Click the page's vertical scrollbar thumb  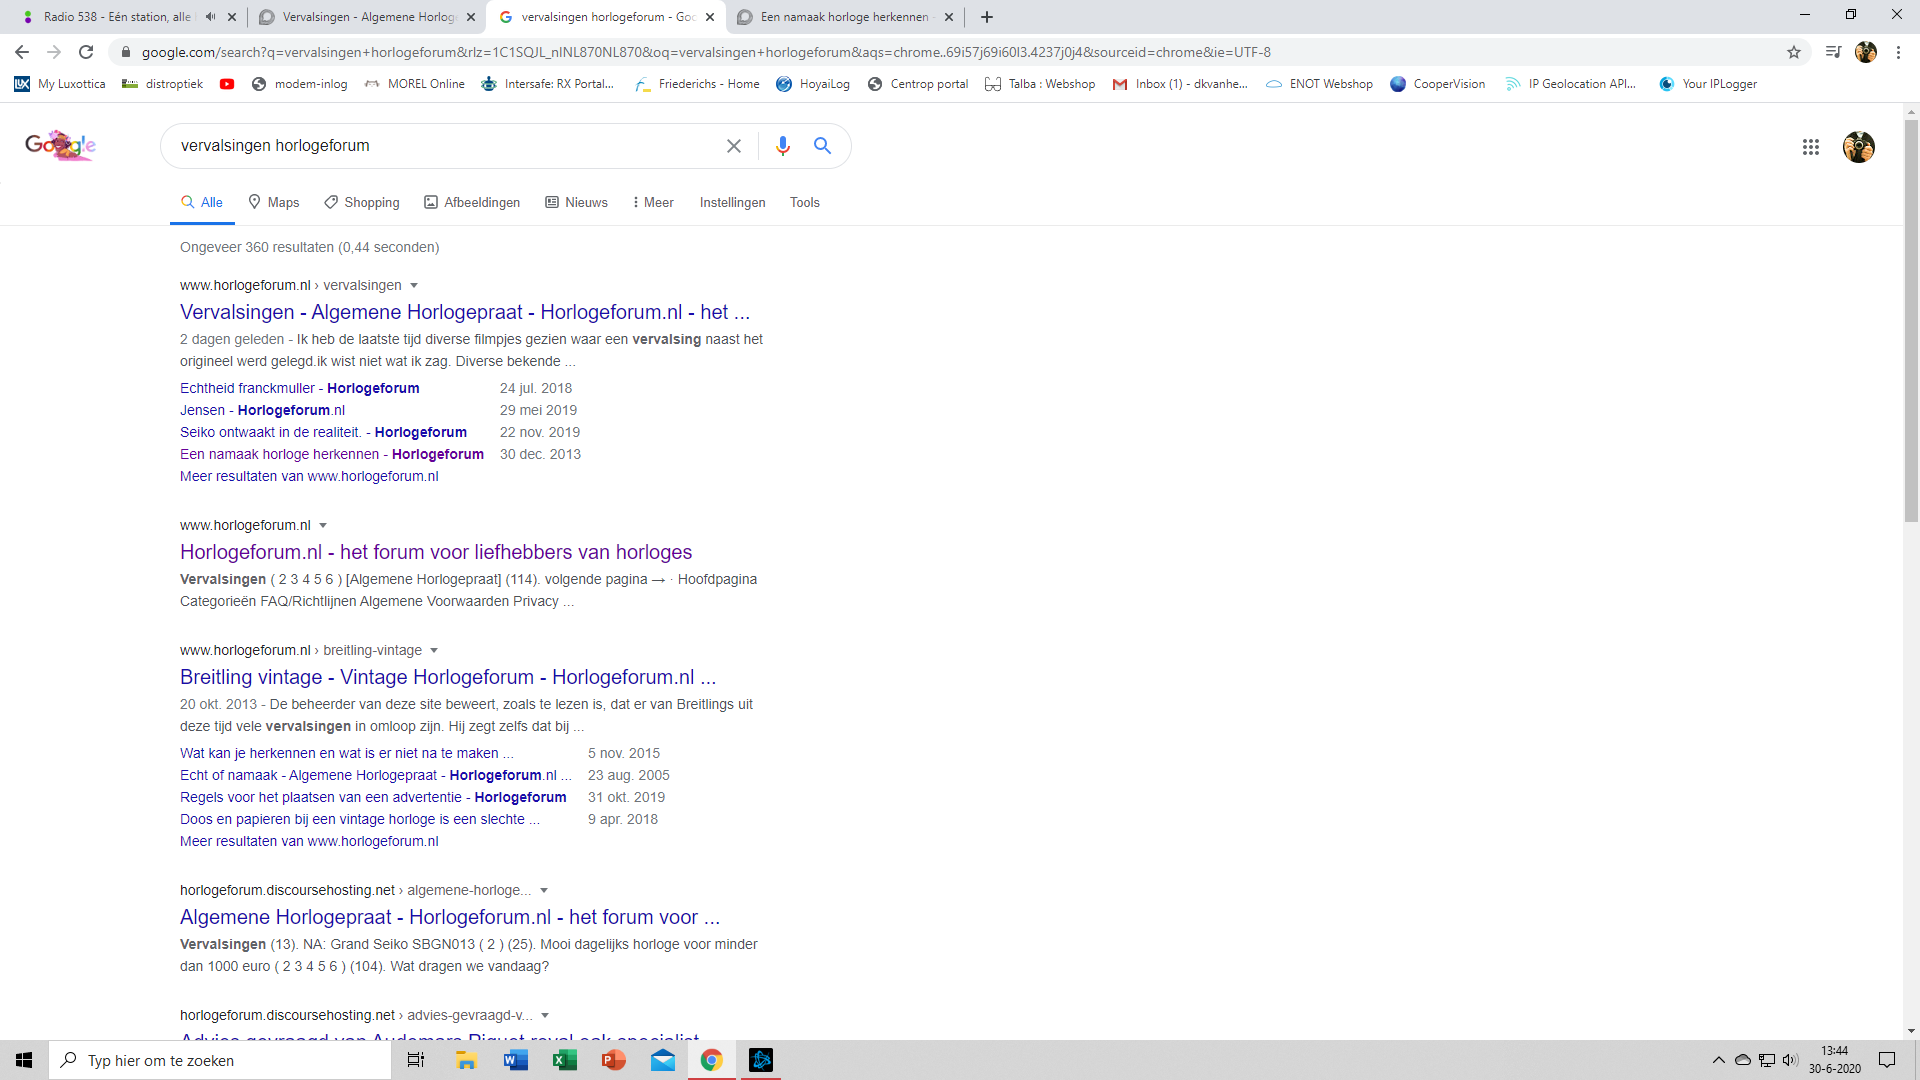click(1911, 320)
